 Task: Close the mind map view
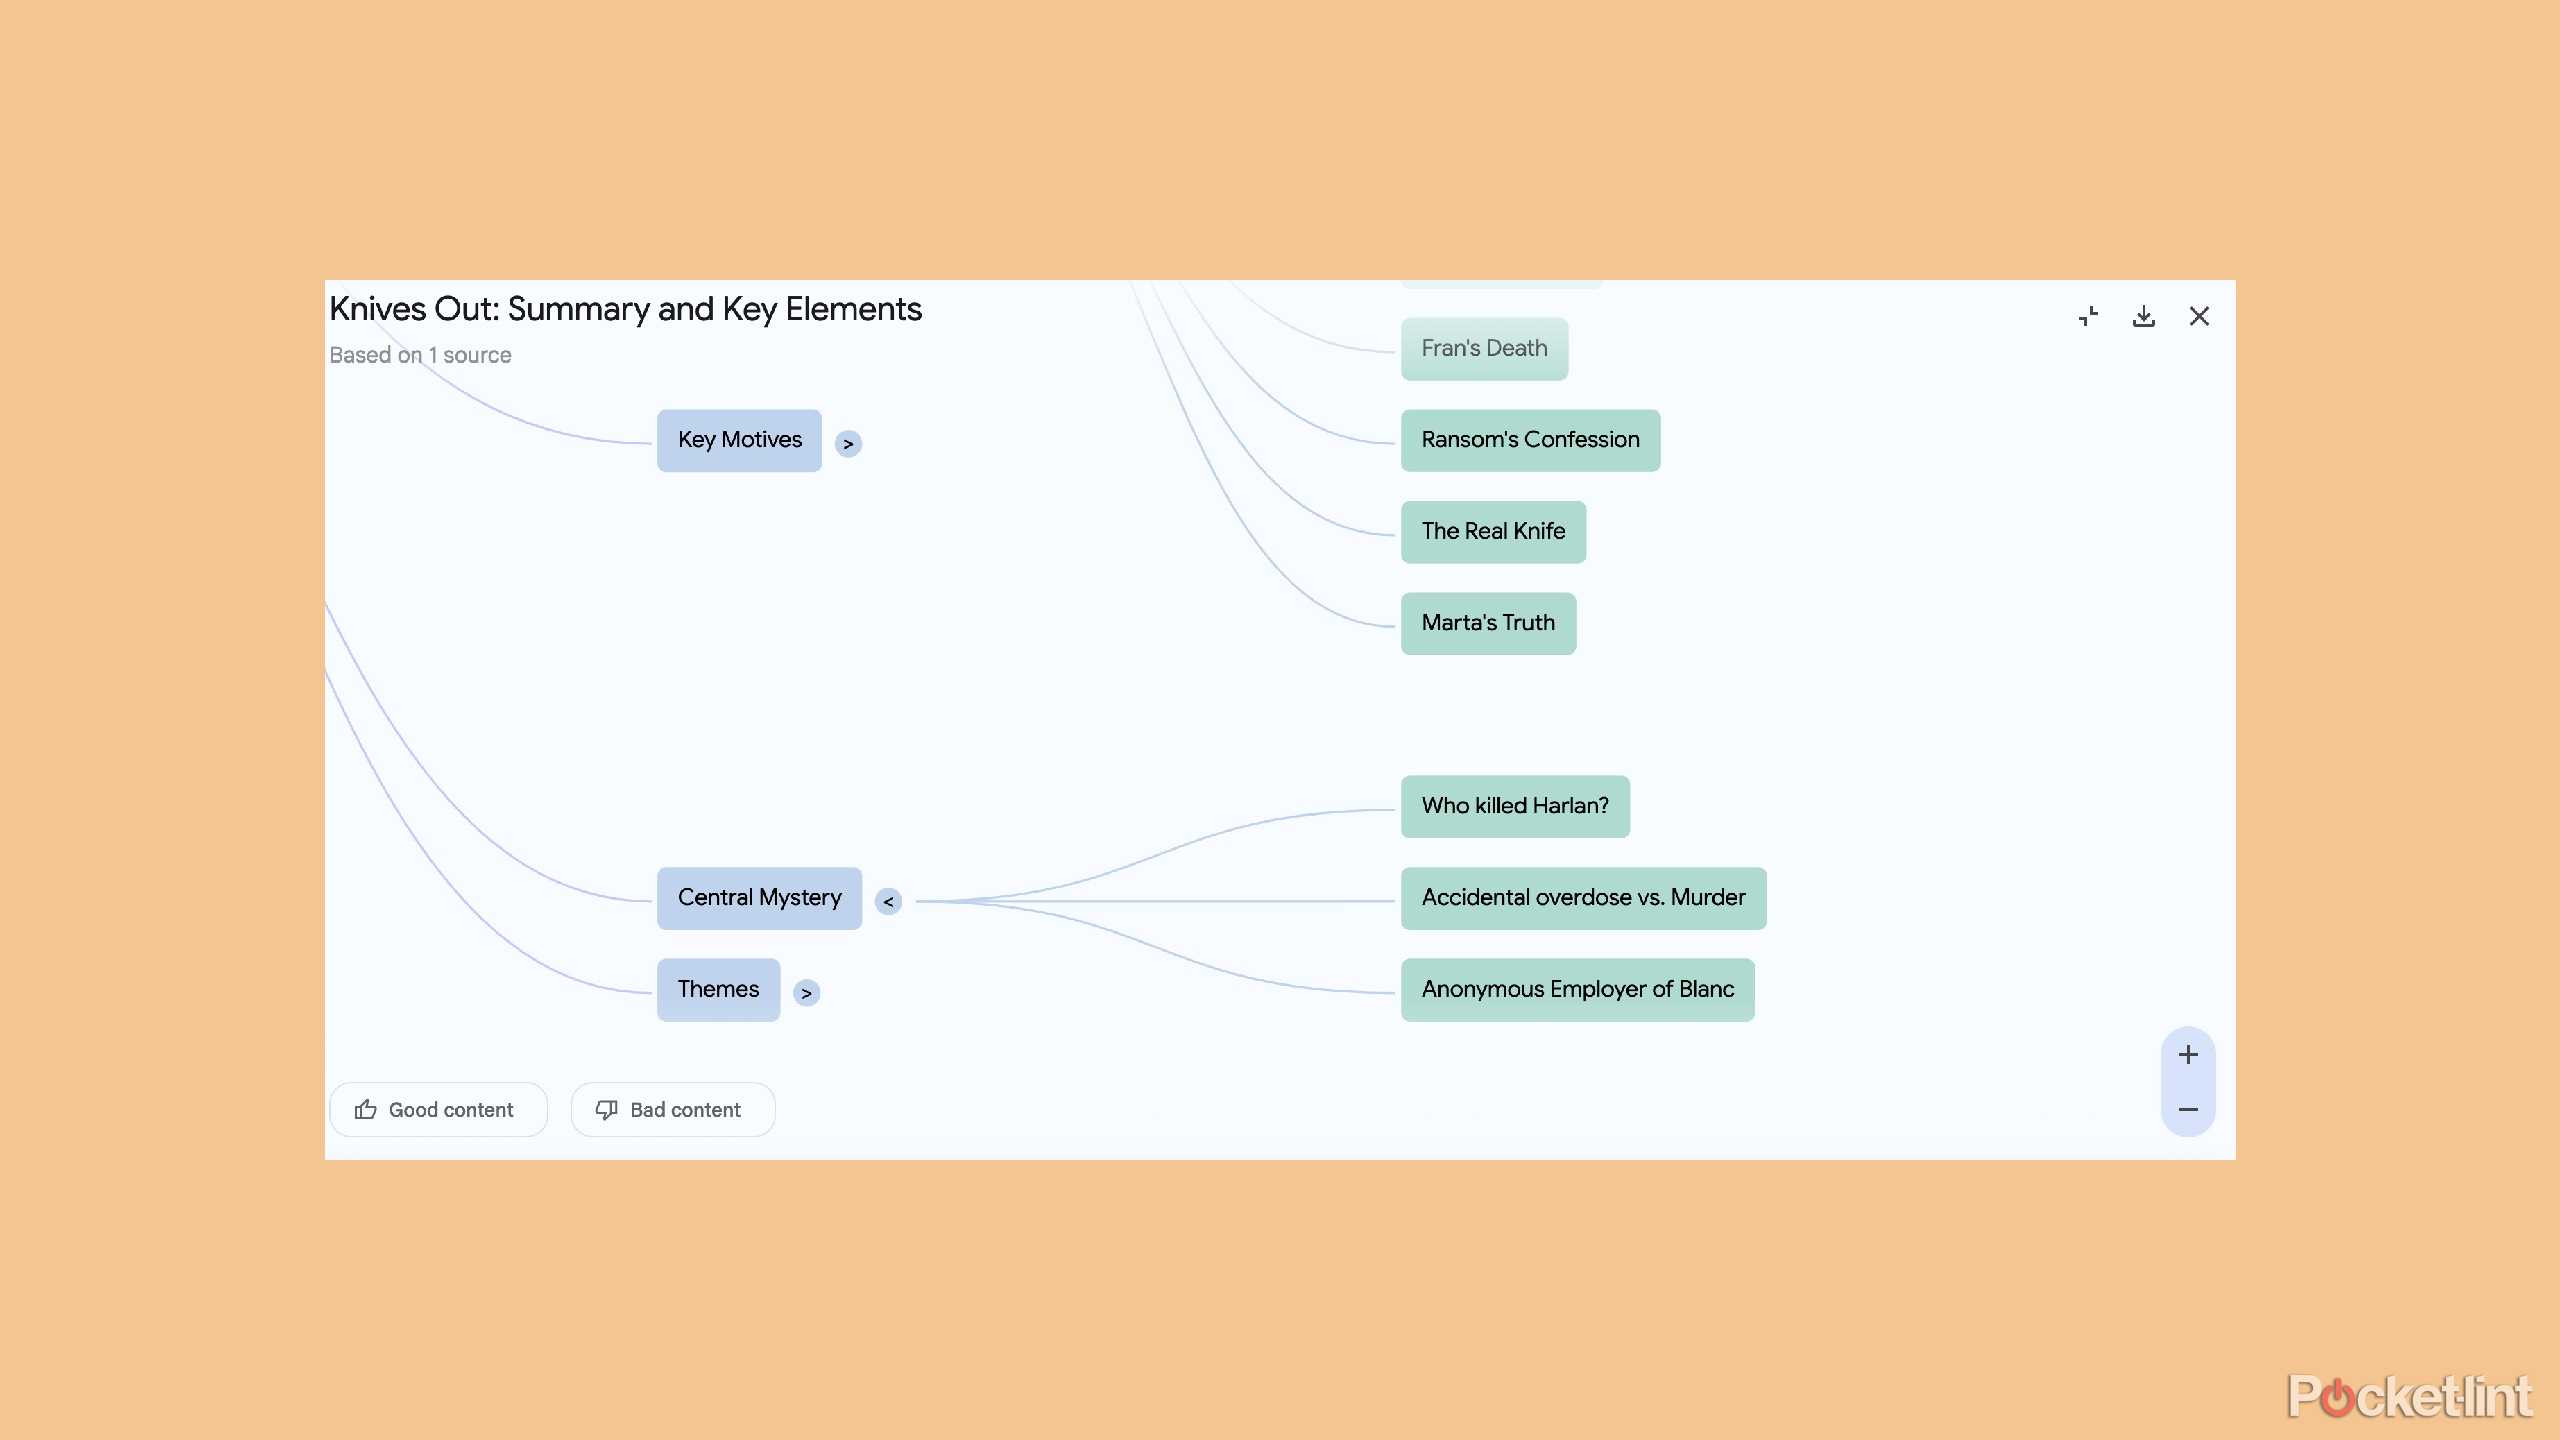[2199, 315]
